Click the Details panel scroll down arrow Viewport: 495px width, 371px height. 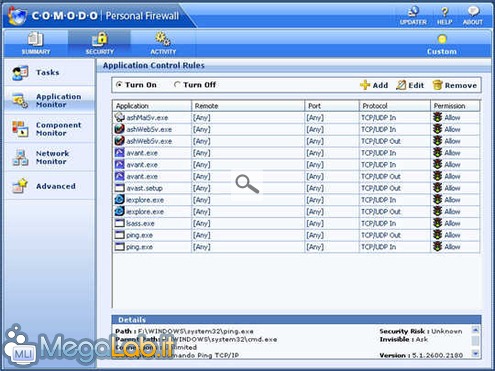tap(476, 354)
